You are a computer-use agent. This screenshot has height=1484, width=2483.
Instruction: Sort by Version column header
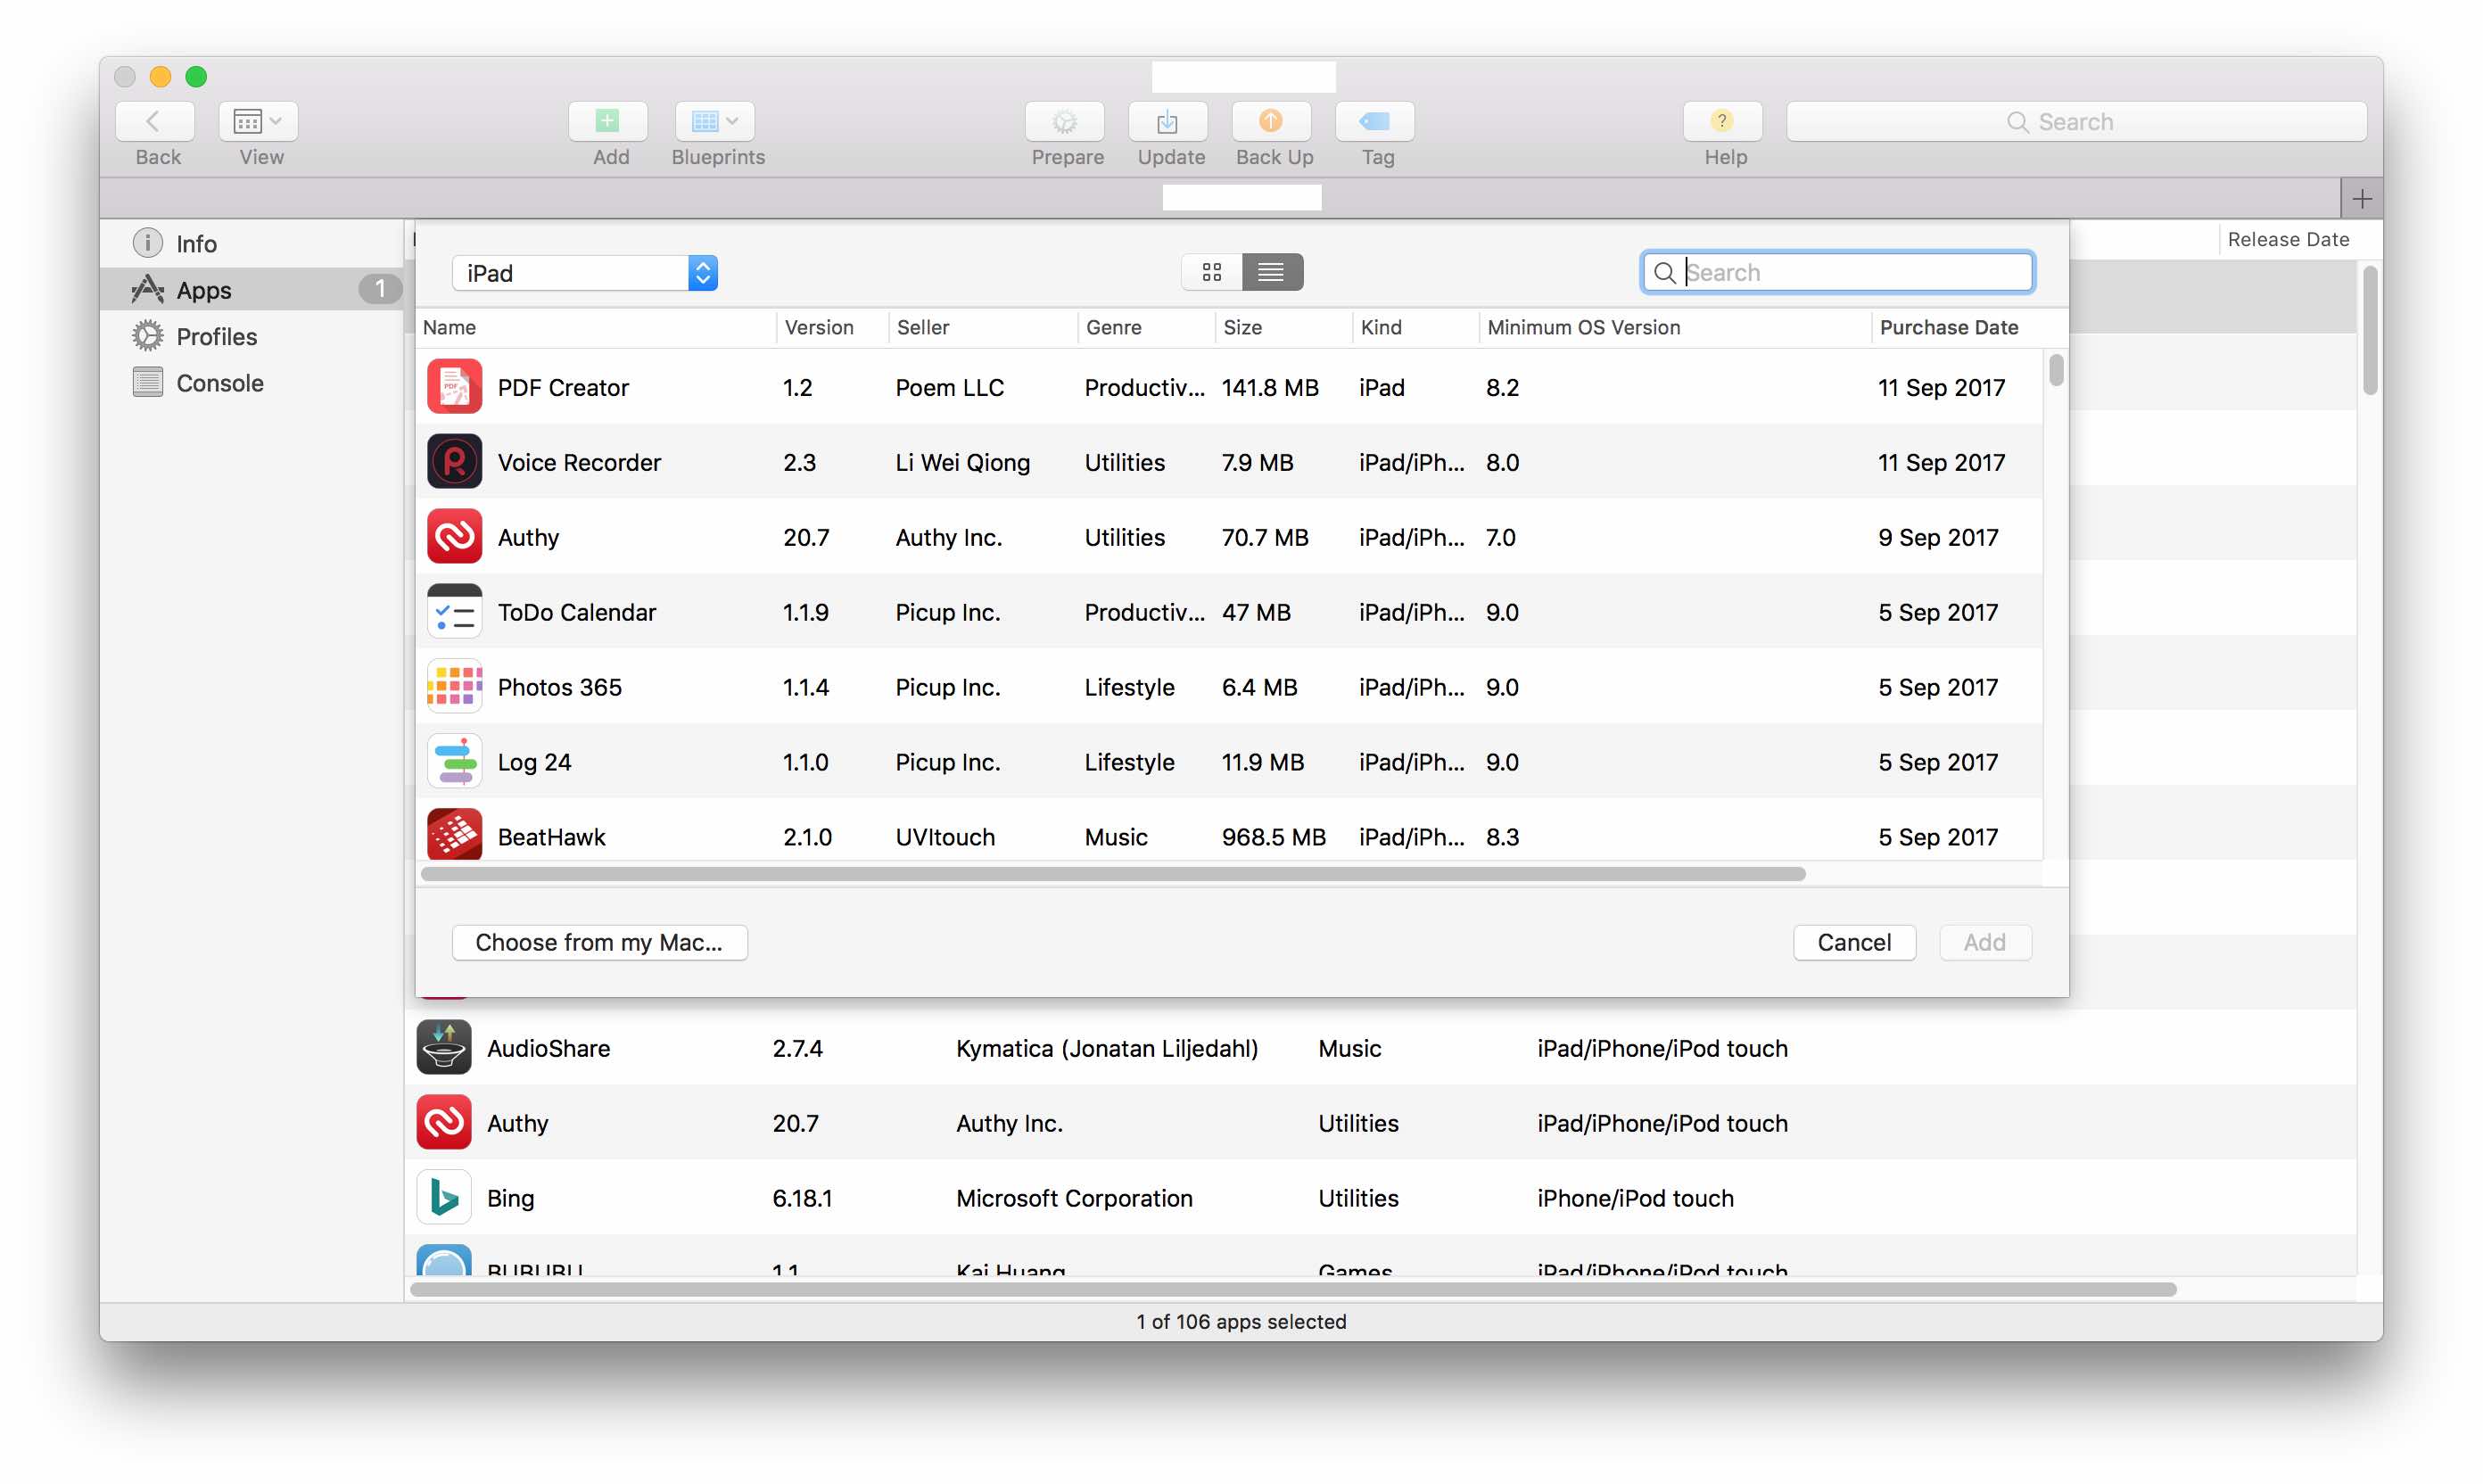click(832, 327)
